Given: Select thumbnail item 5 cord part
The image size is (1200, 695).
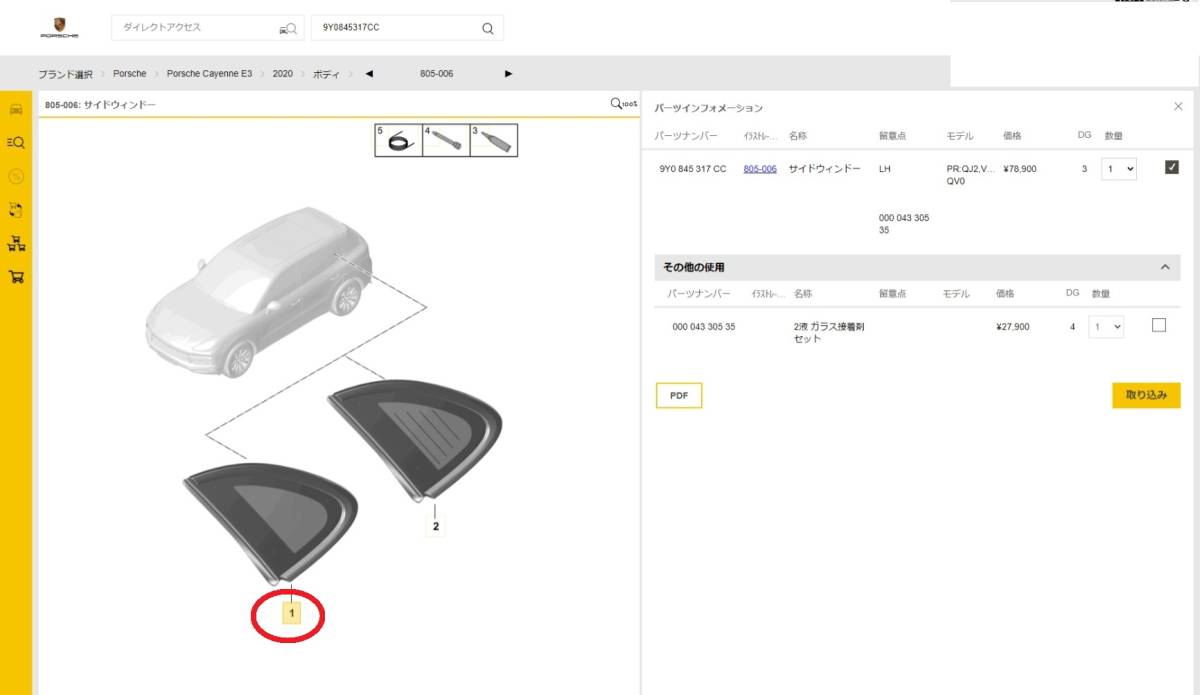Looking at the screenshot, I should click(x=398, y=141).
